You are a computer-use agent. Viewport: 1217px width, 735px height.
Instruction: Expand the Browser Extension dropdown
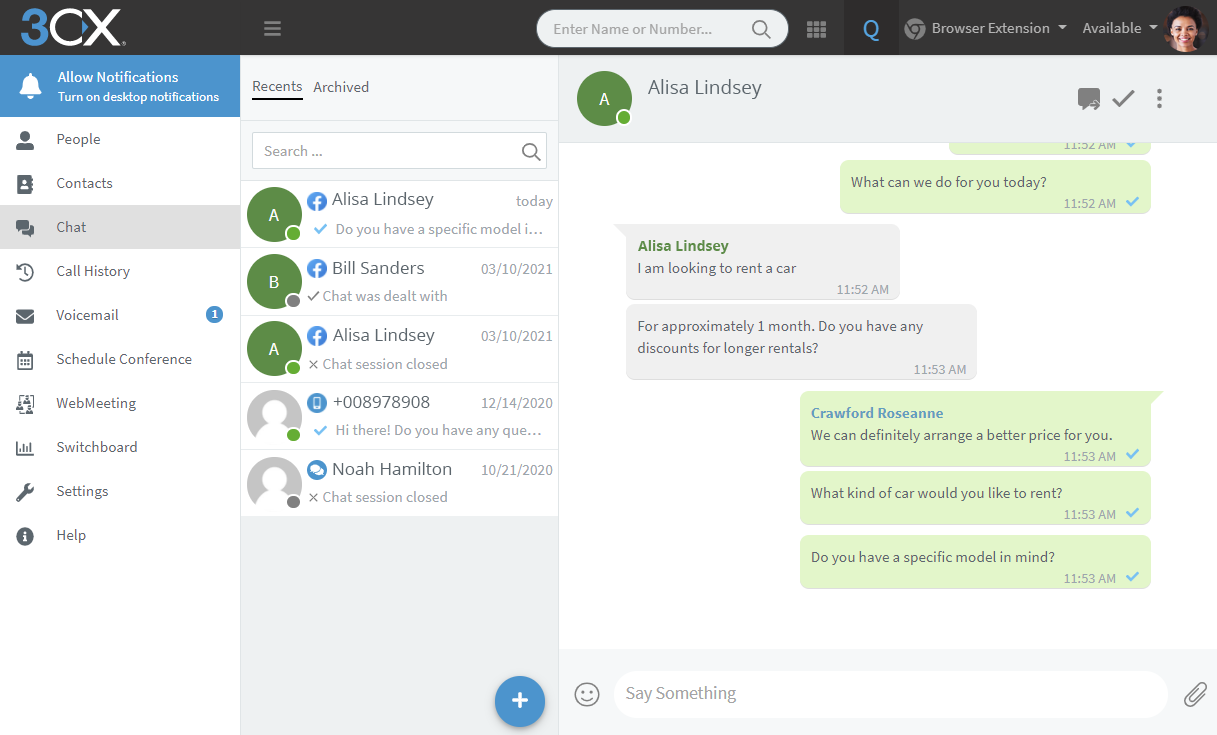985,28
